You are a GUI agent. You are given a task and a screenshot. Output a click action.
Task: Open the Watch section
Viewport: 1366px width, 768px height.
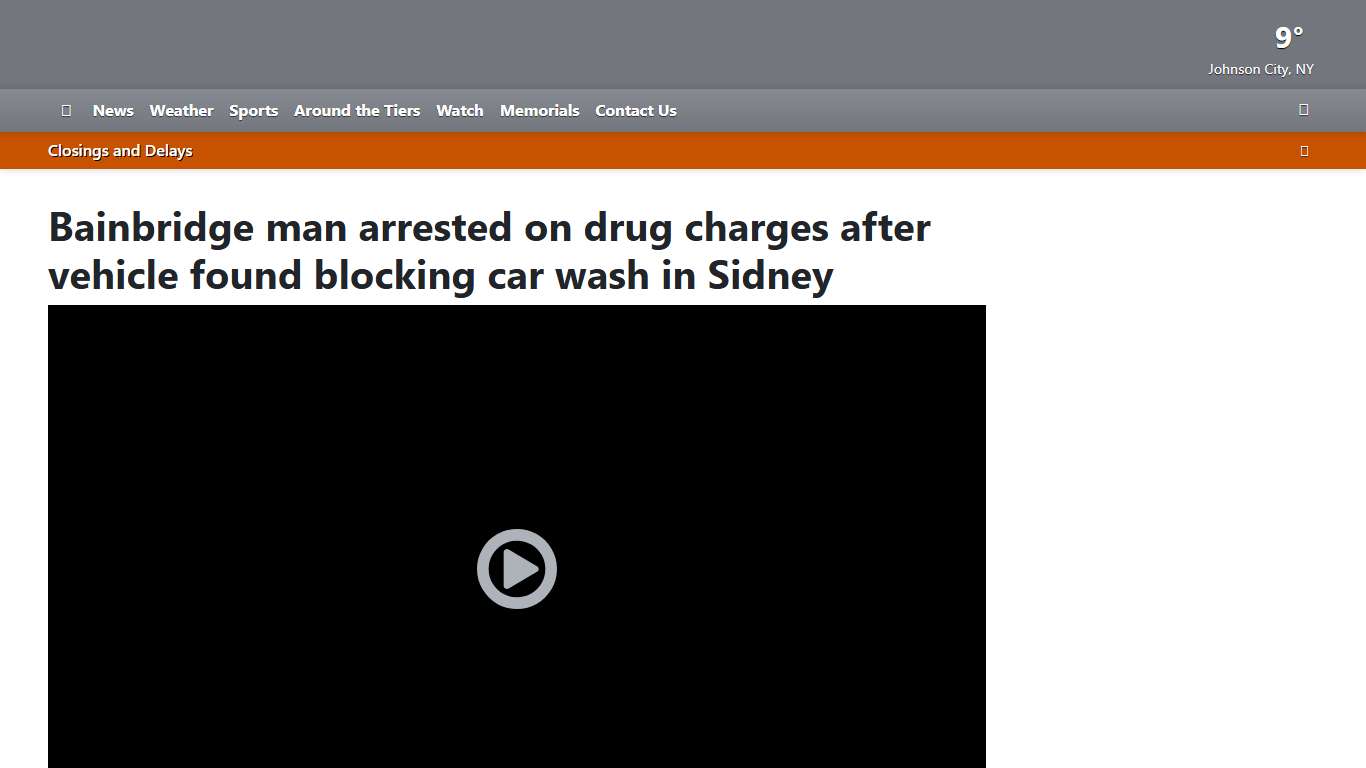coord(459,110)
